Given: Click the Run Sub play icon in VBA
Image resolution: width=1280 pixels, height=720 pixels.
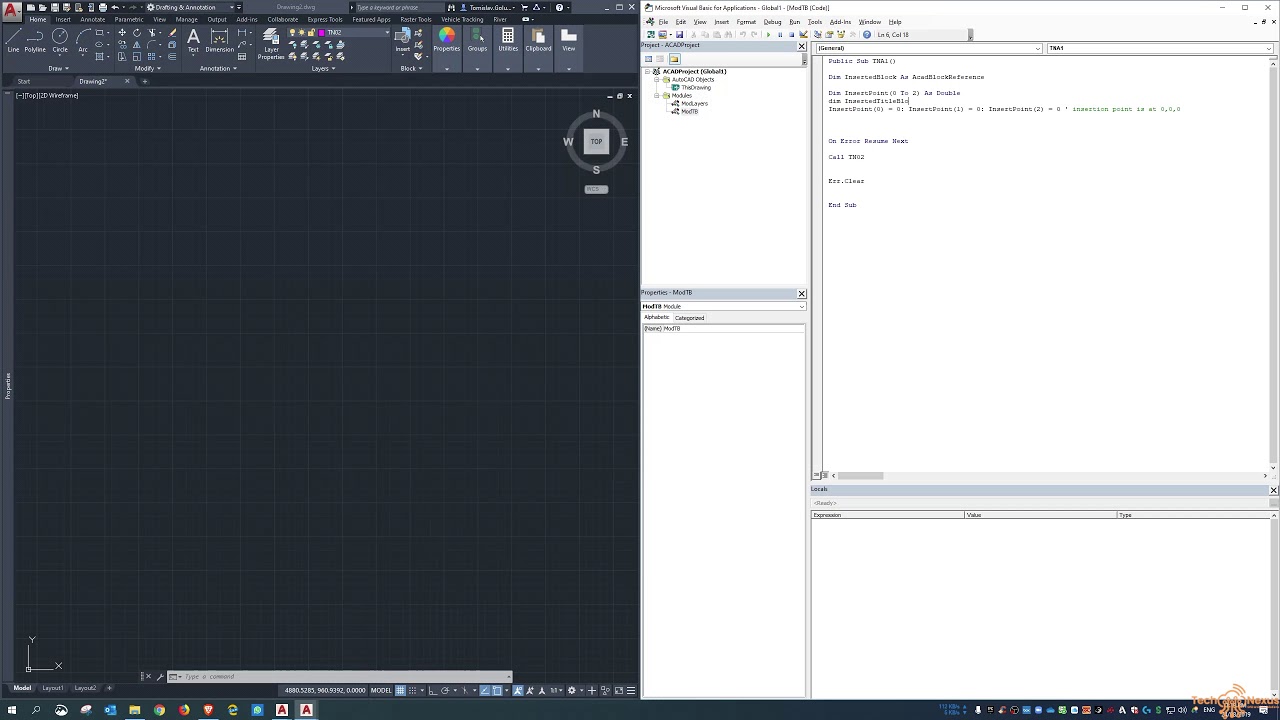Looking at the screenshot, I should tap(768, 35).
